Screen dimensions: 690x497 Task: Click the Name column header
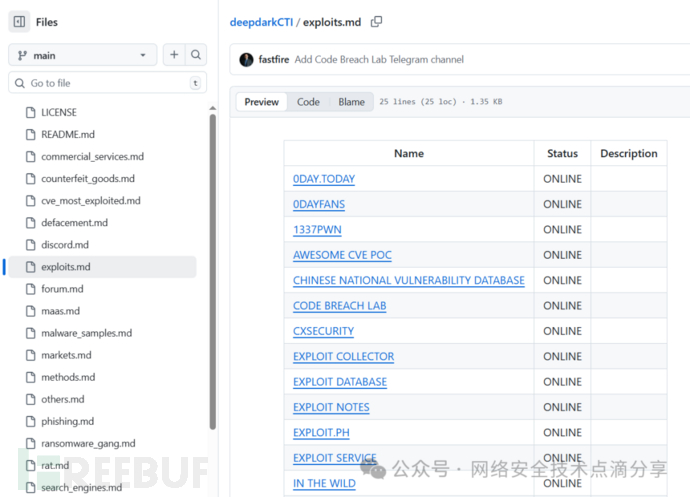pos(409,153)
